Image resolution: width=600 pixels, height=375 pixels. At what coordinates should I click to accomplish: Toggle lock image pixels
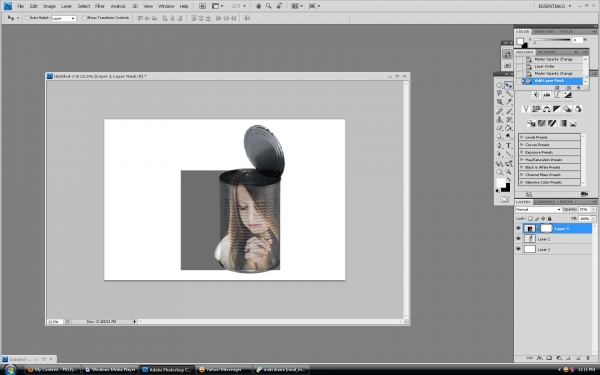(537, 218)
